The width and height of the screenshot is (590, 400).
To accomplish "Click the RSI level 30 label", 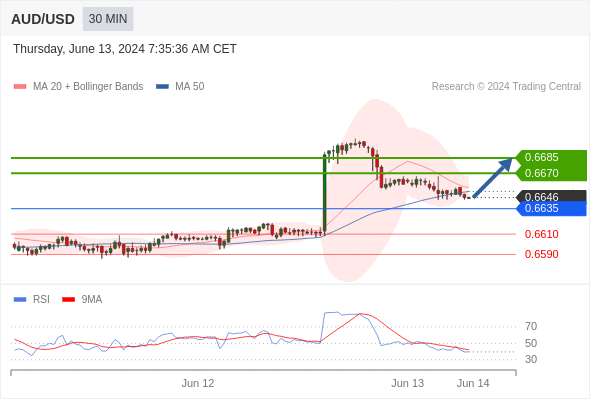I will click(531, 359).
